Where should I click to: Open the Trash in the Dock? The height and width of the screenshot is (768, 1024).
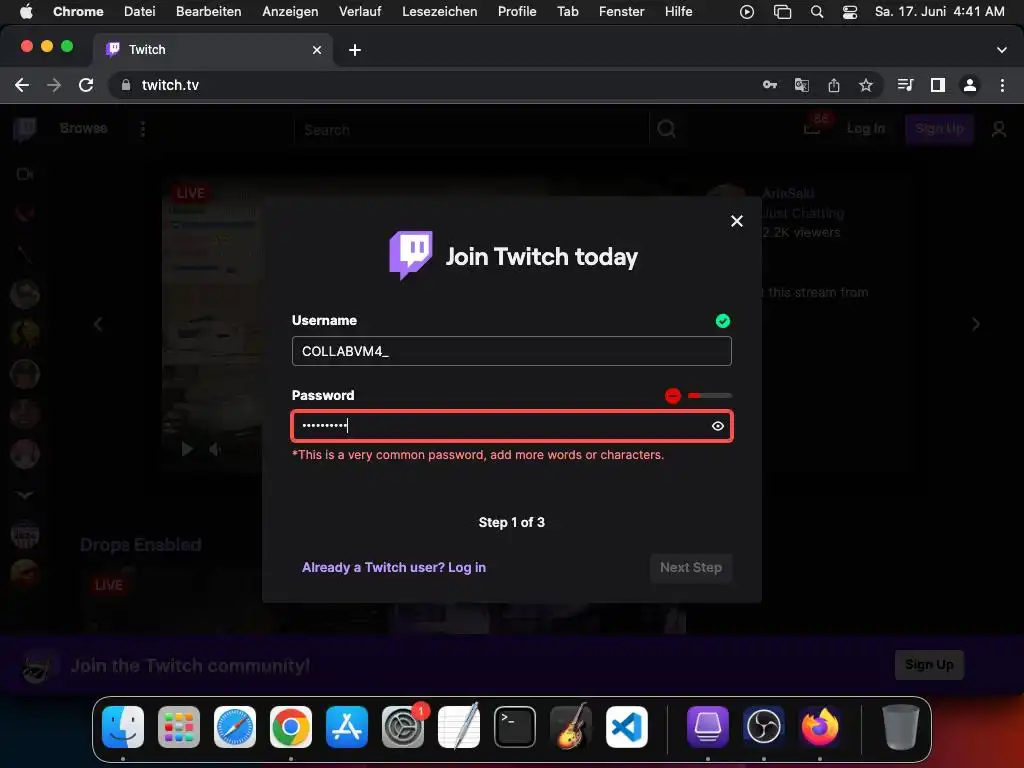click(901, 727)
